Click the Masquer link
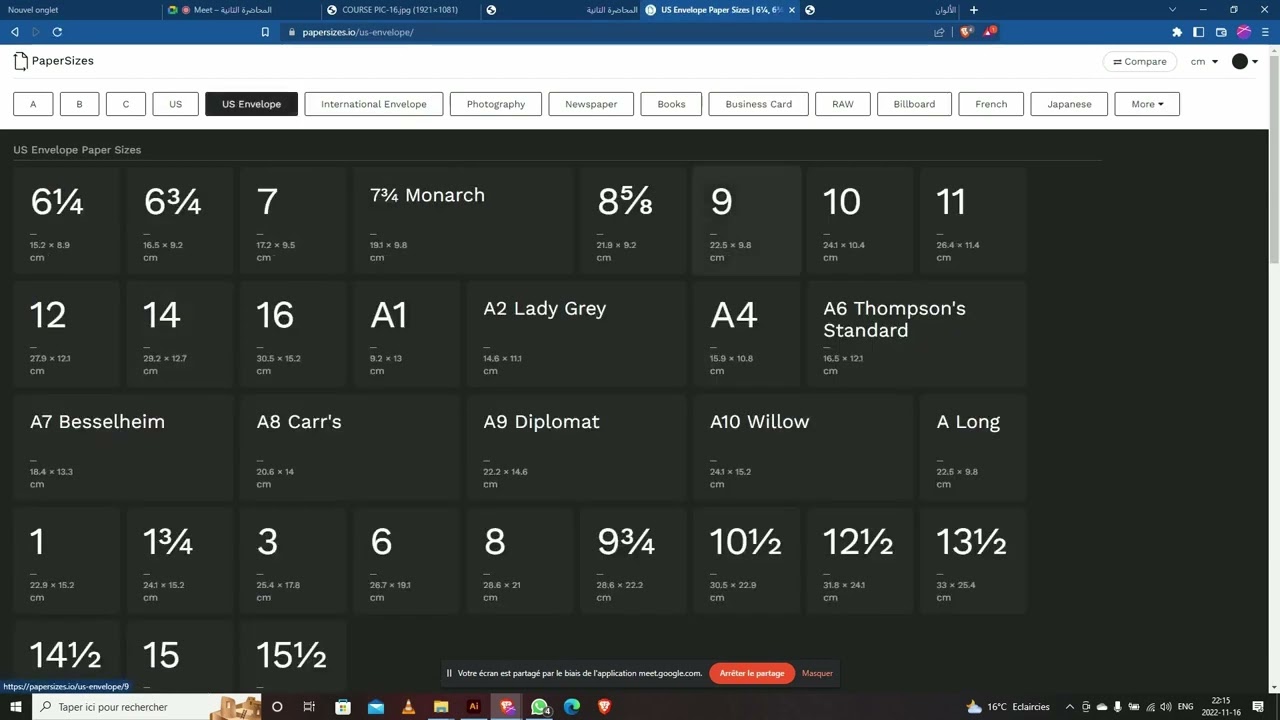This screenshot has height=720, width=1280. click(817, 673)
